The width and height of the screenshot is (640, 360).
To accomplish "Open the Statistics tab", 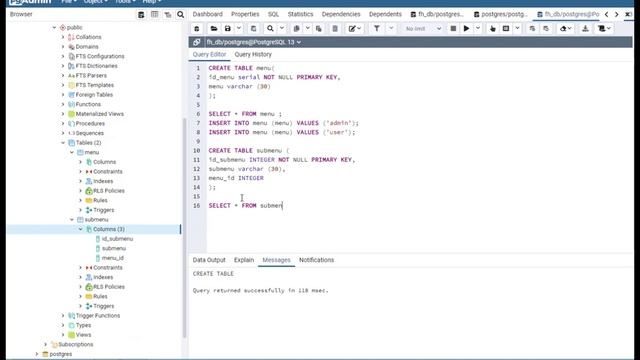I will 300,14.
